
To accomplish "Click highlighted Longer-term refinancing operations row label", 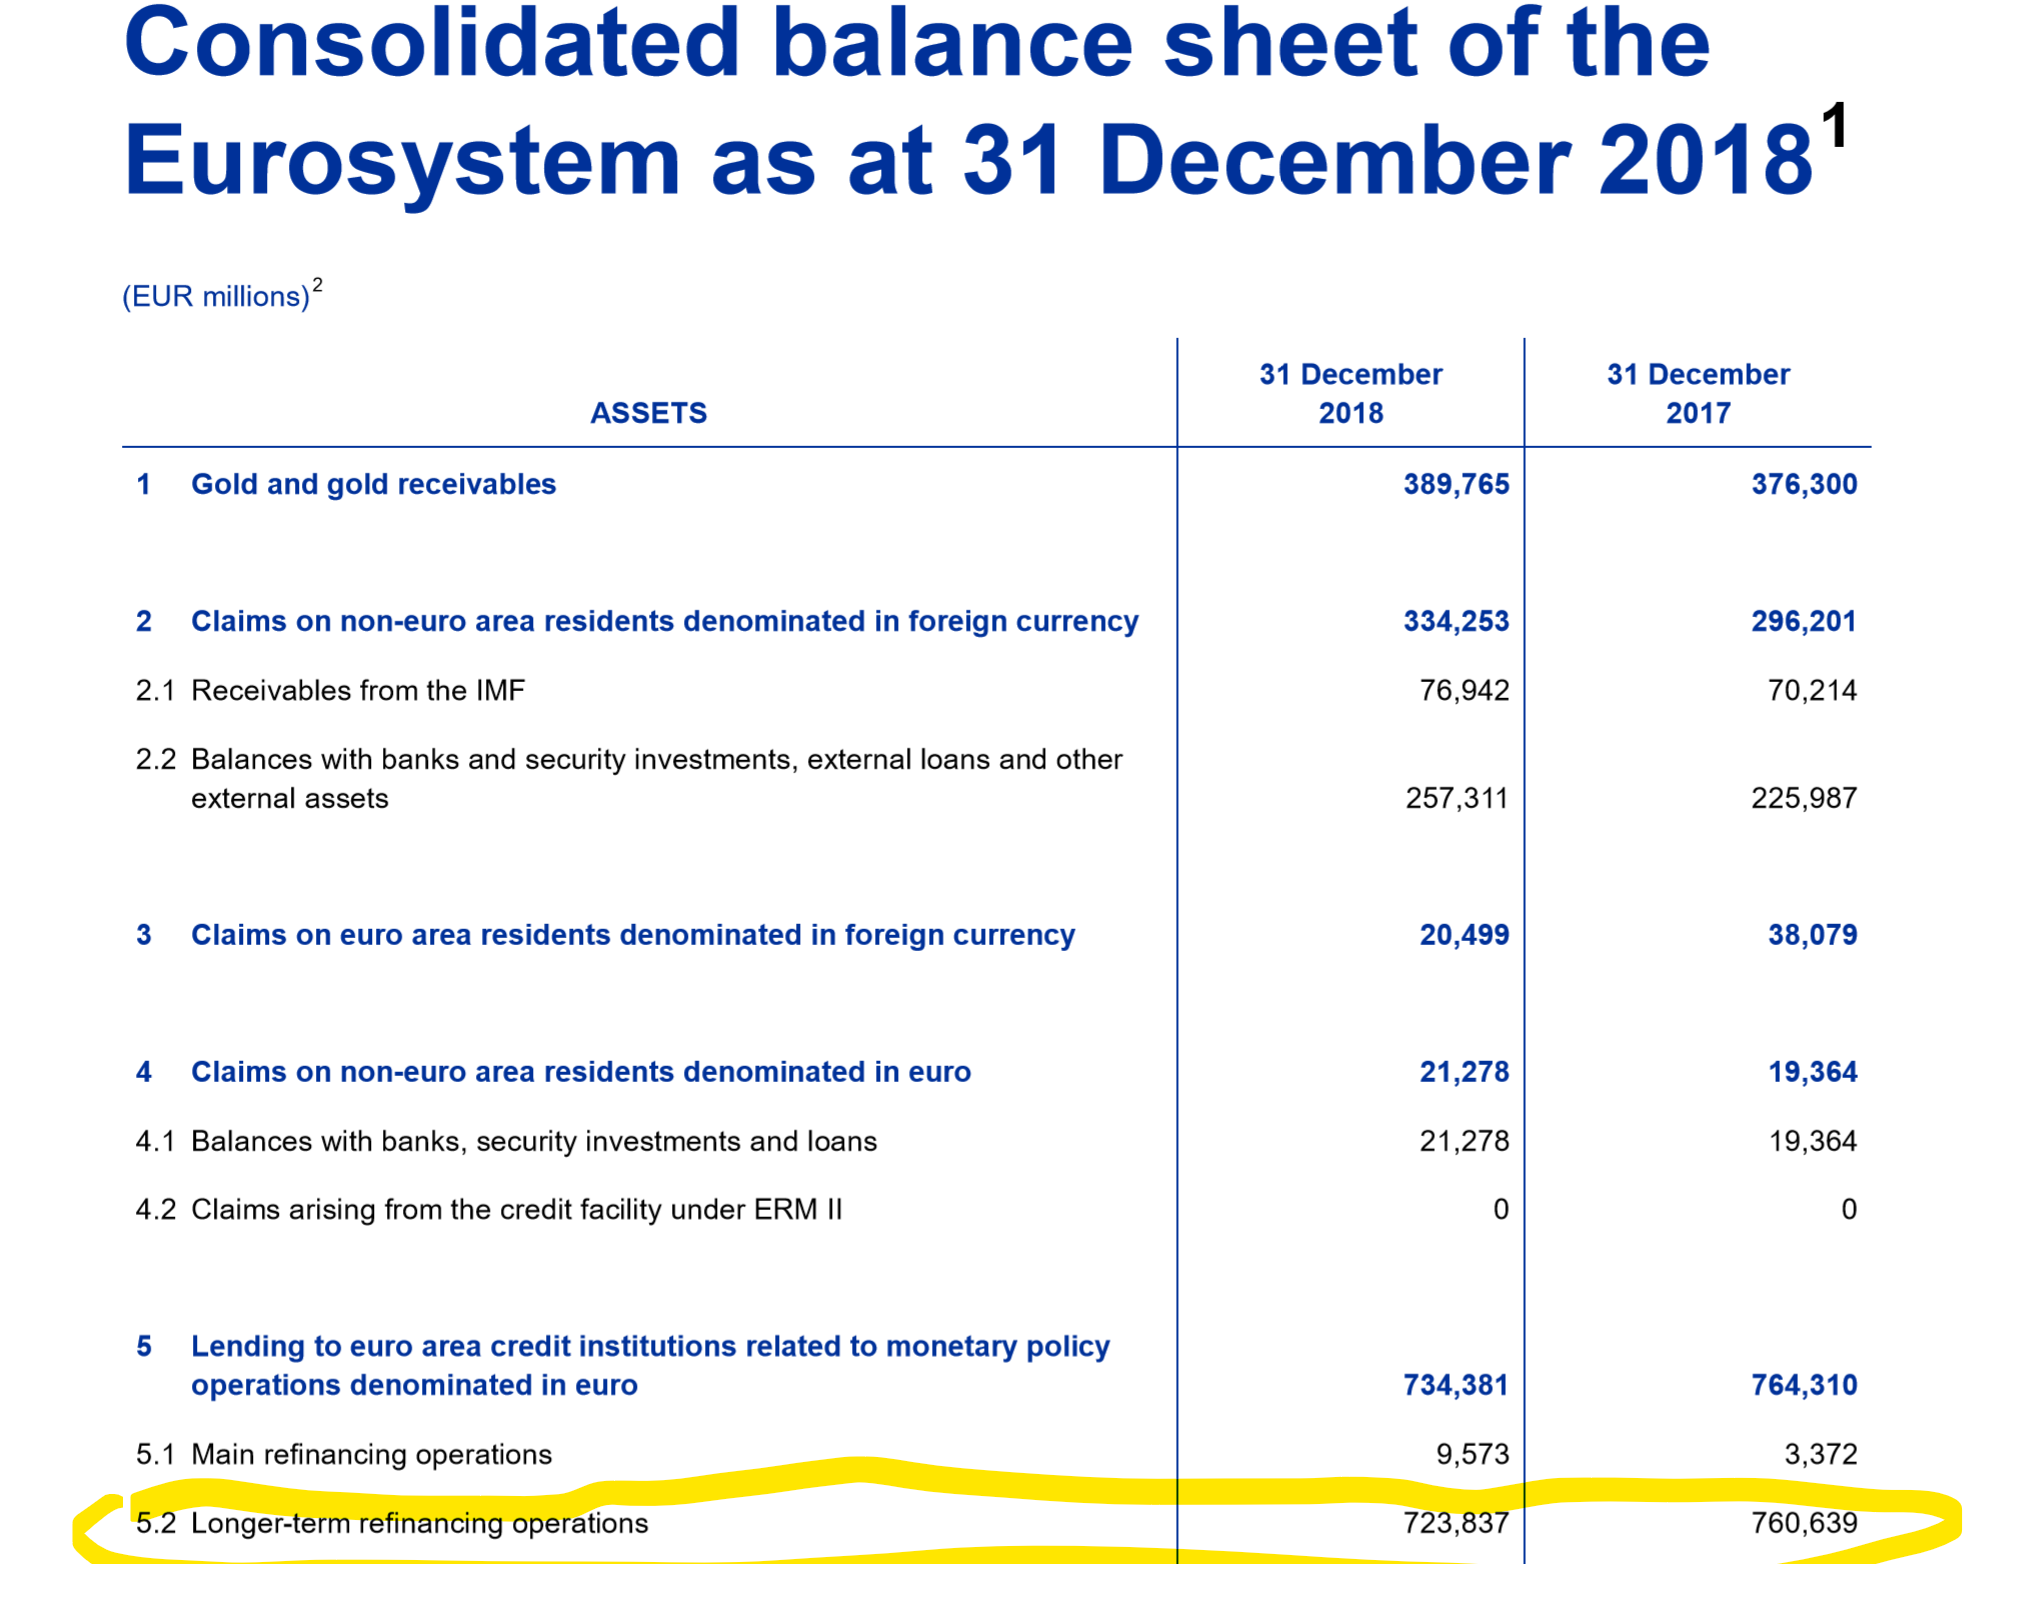I will (419, 1524).
